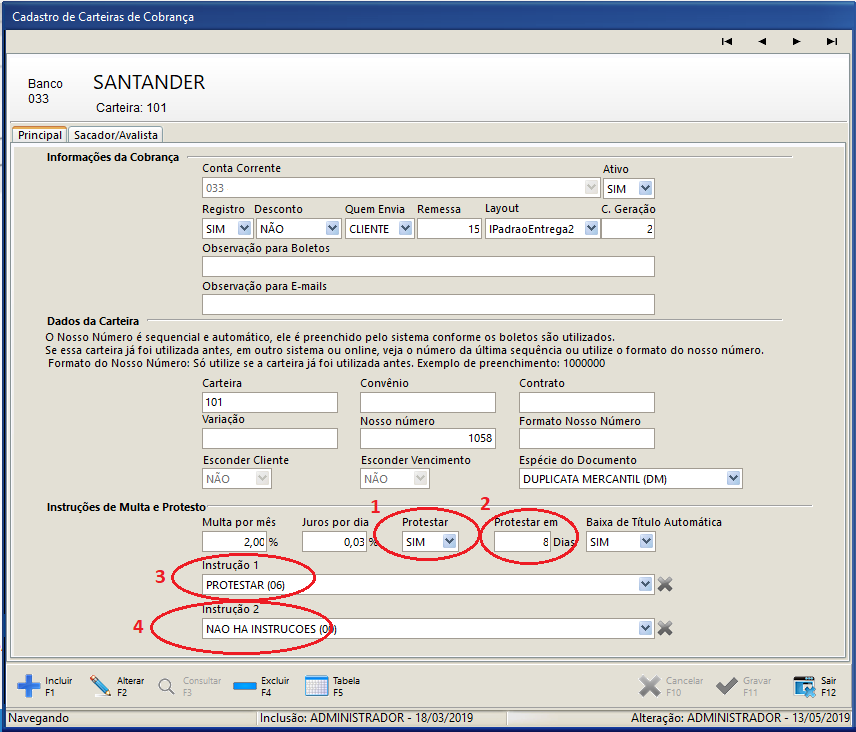Click the Contrato input field

[x=586, y=402]
